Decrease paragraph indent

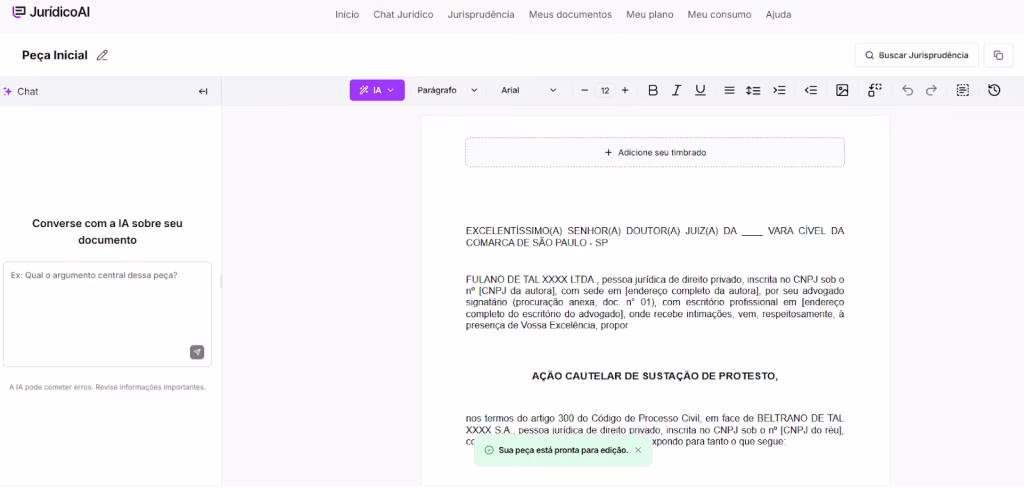pos(811,90)
